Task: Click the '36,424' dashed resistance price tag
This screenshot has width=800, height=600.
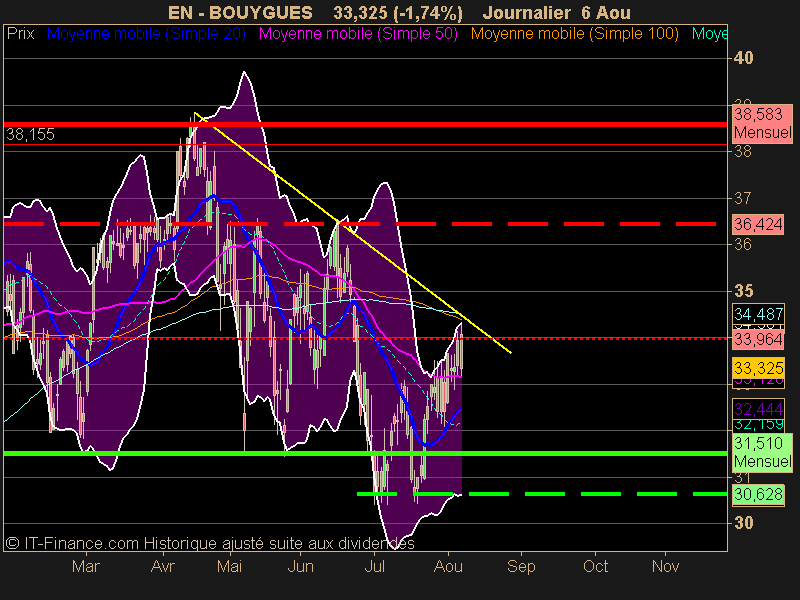Action: pyautogui.click(x=758, y=224)
